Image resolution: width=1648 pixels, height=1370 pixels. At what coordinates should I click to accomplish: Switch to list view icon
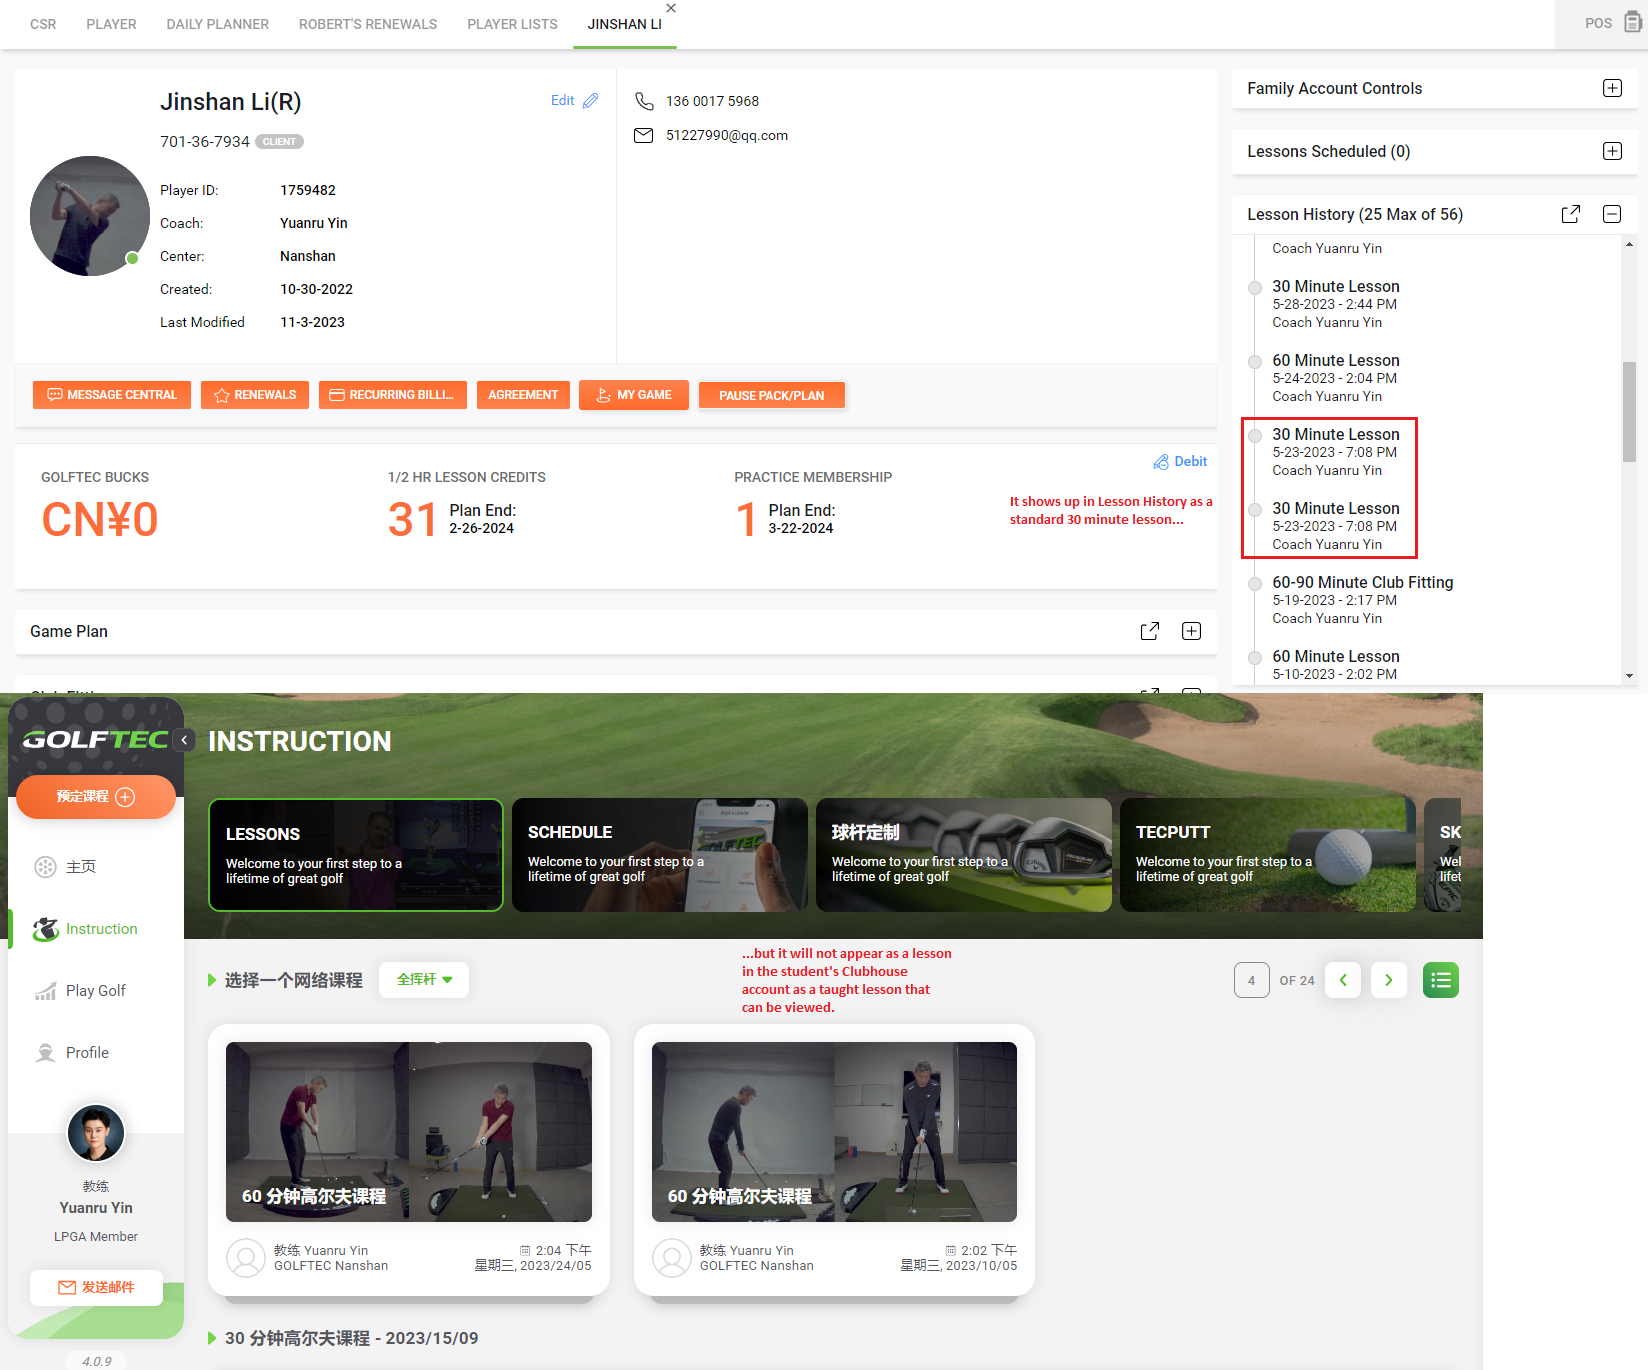coord(1441,980)
